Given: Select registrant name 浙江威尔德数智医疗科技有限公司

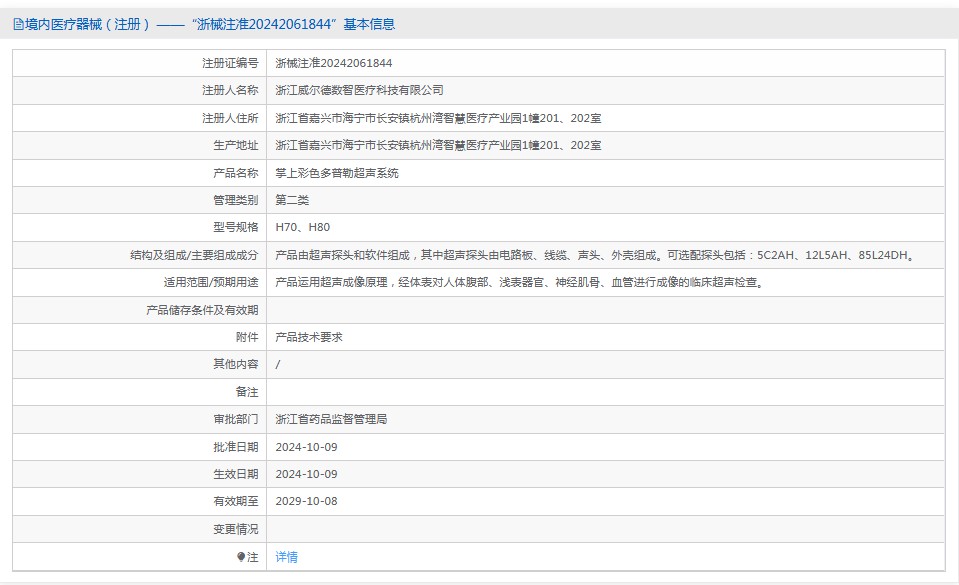Looking at the screenshot, I should pos(359,90).
